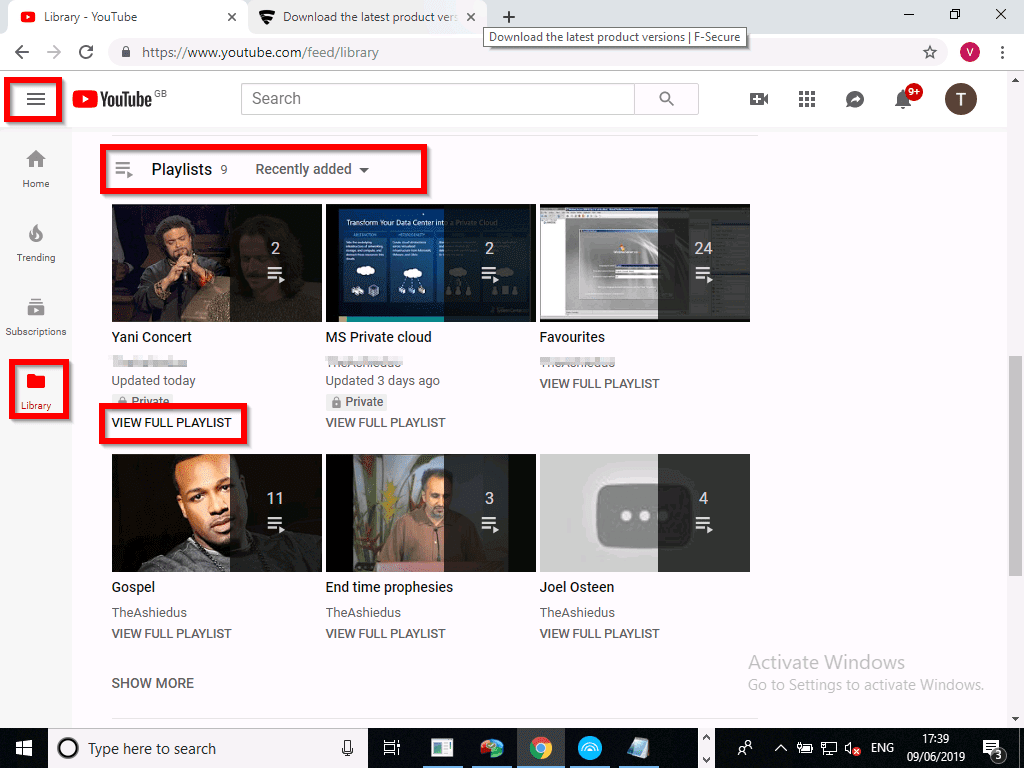Image resolution: width=1024 pixels, height=768 pixels.
Task: Show hidden system tray icons
Action: pos(780,748)
